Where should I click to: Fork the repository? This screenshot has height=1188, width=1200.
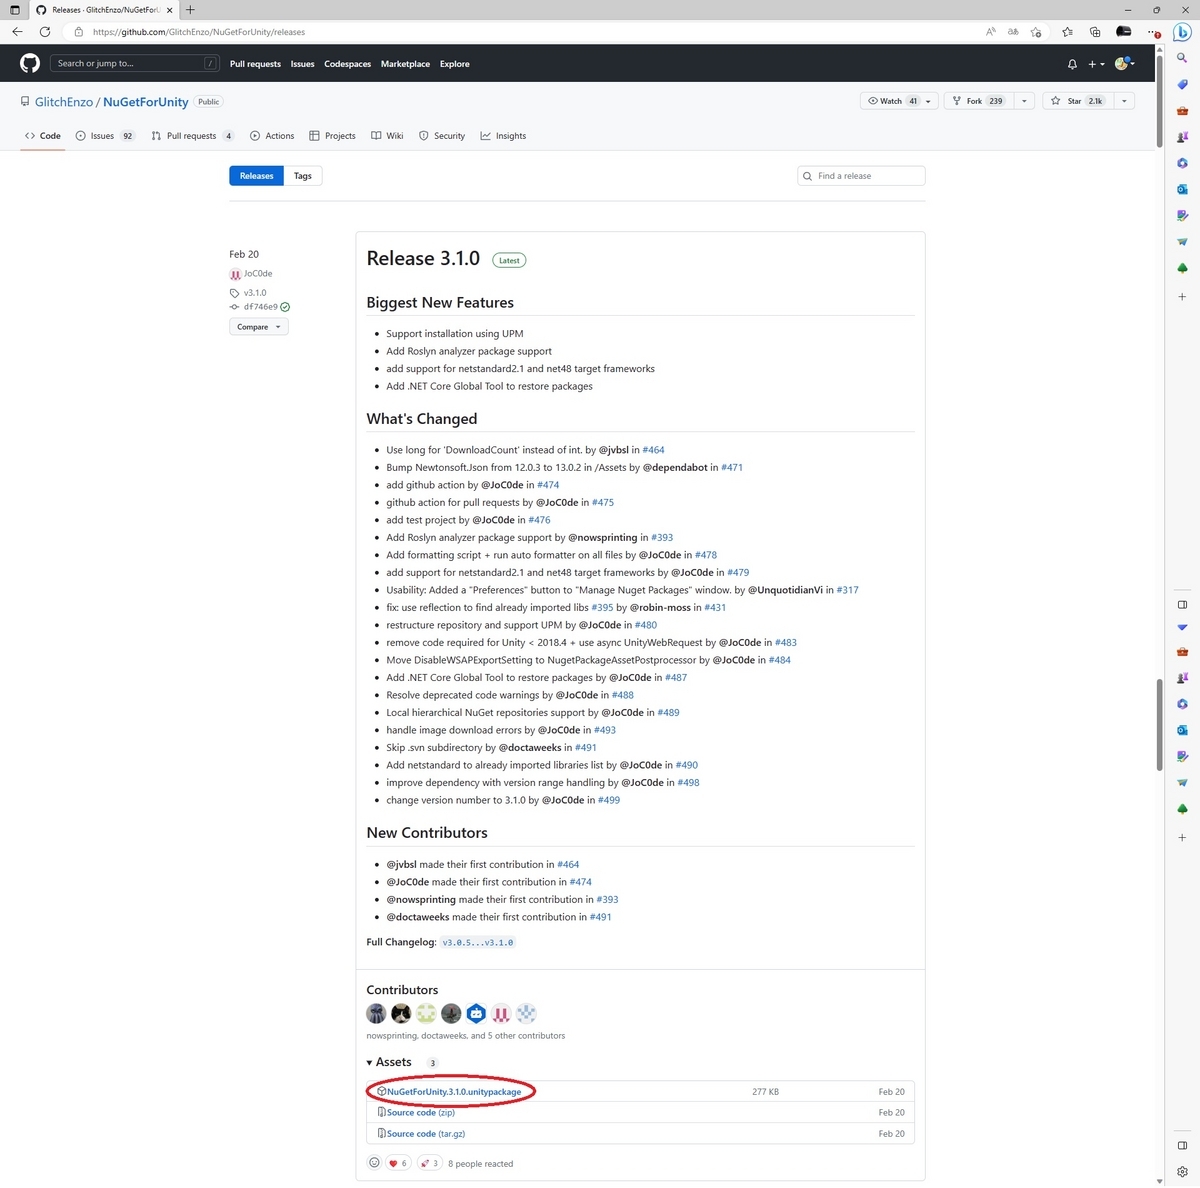point(978,101)
